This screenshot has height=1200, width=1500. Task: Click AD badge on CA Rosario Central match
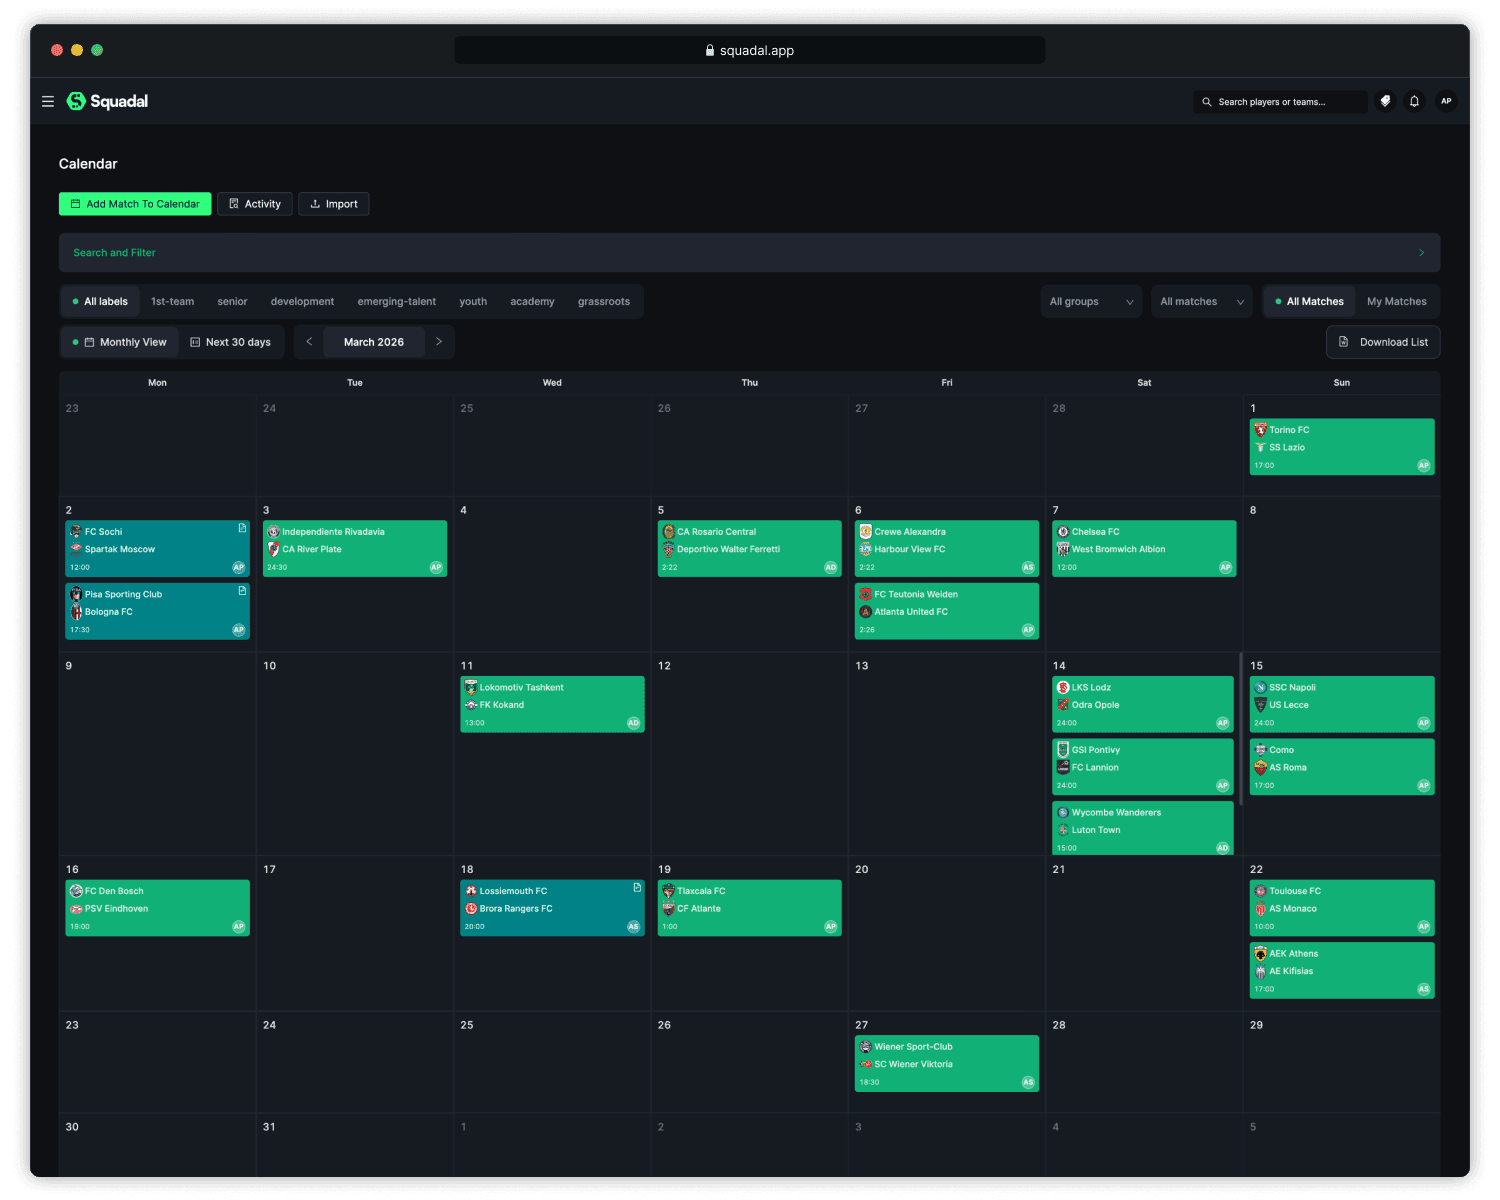tap(830, 567)
